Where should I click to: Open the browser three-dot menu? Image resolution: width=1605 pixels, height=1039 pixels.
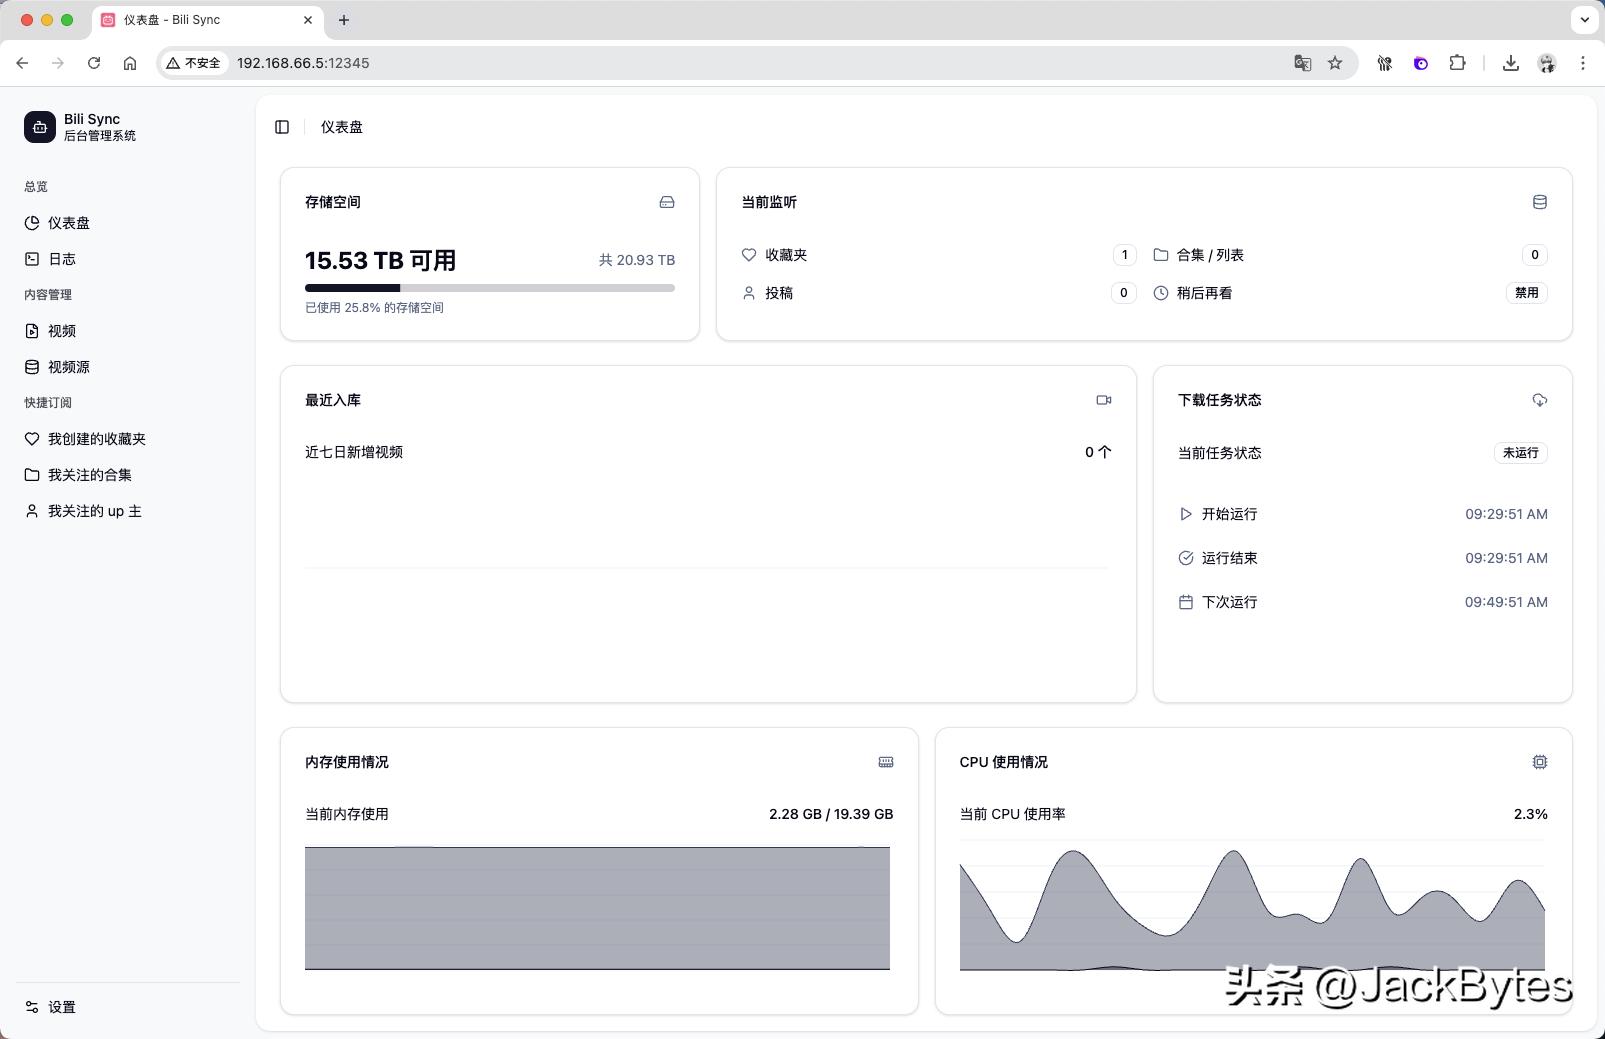[1583, 63]
